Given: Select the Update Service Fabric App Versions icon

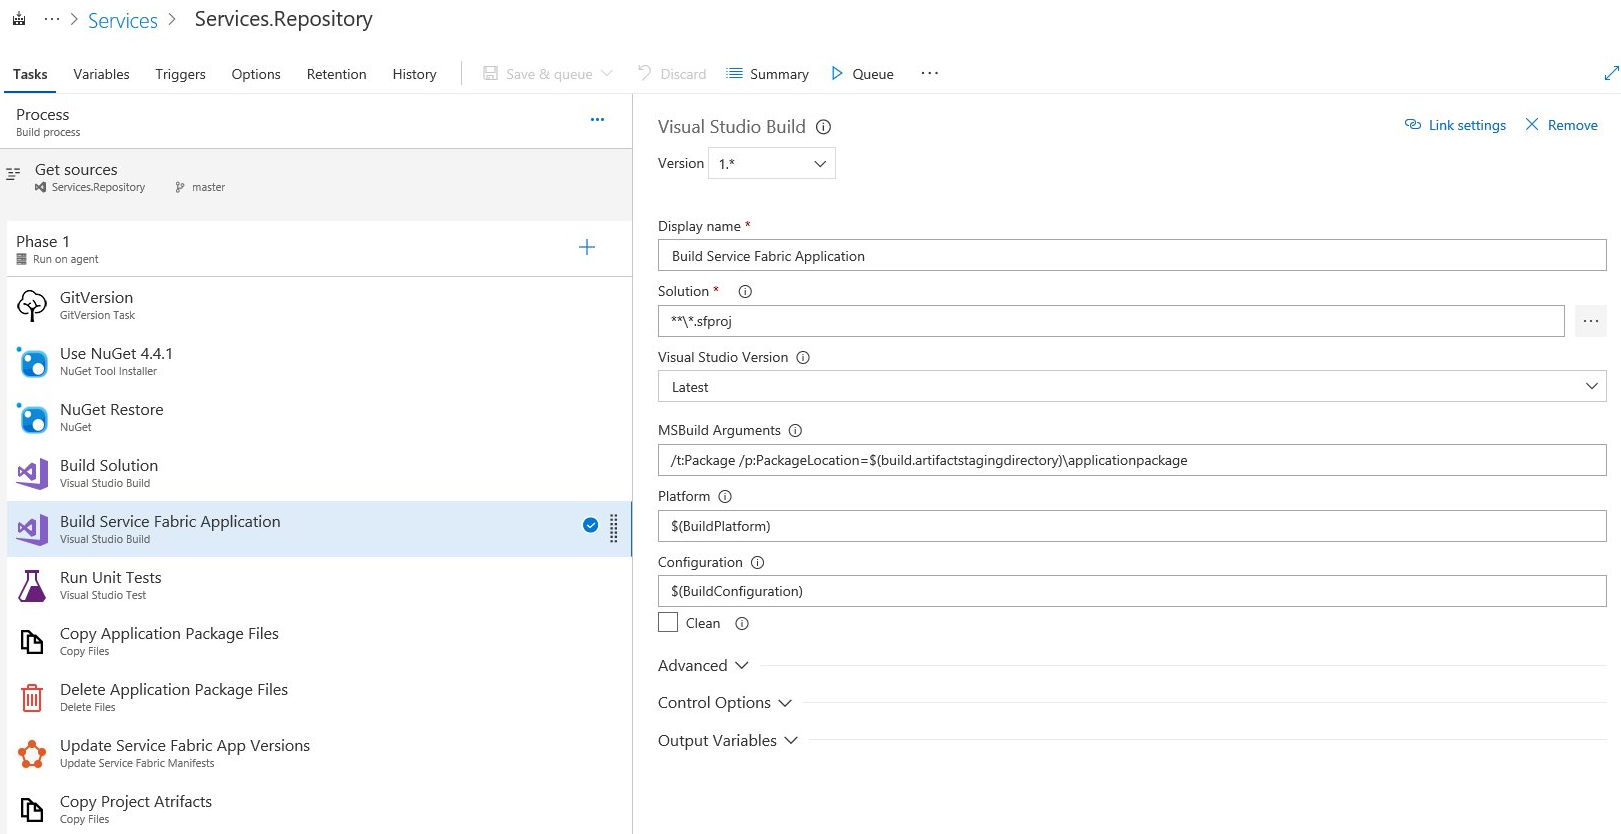Looking at the screenshot, I should click(32, 754).
